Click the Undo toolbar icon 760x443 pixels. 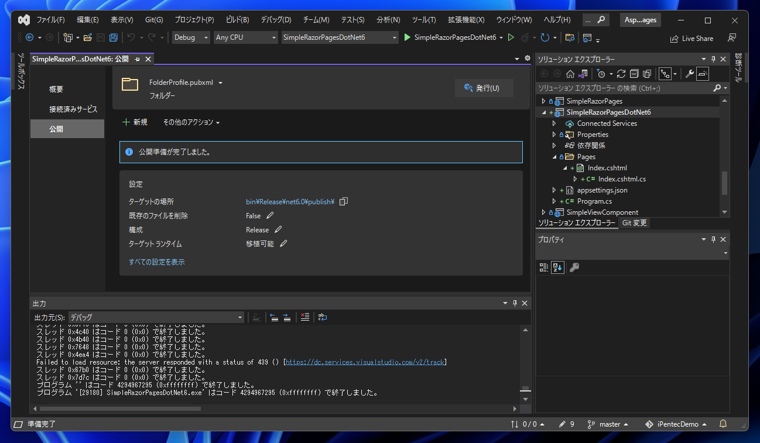pyautogui.click(x=131, y=37)
